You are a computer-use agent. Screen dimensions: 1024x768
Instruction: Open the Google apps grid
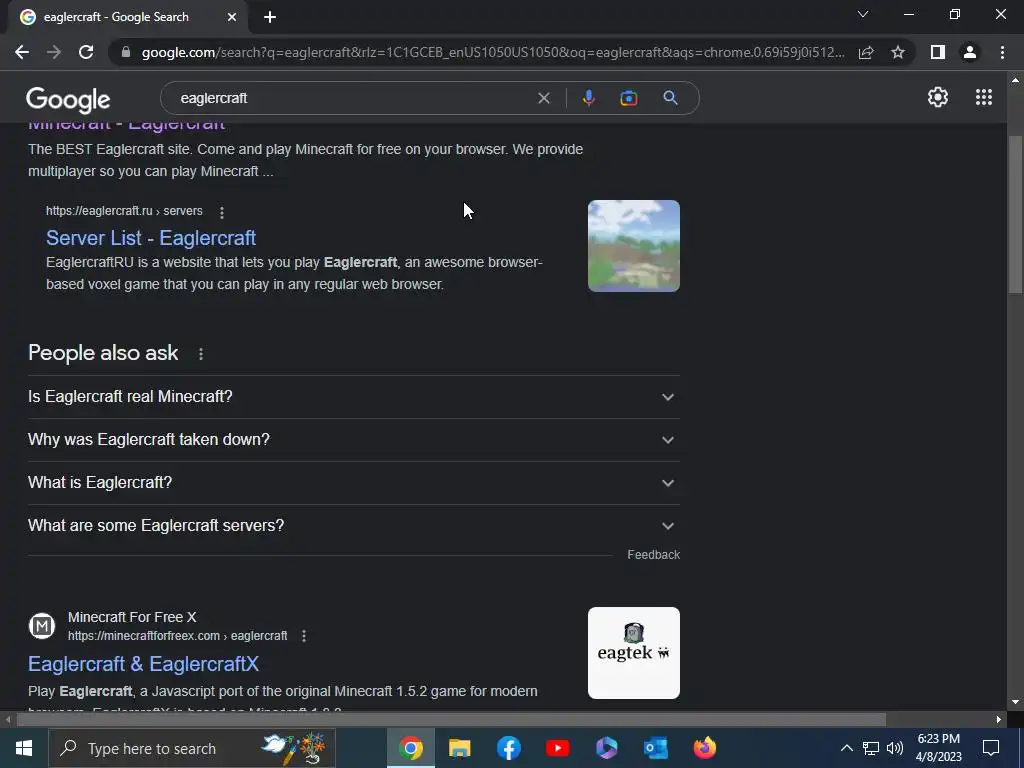tap(984, 97)
